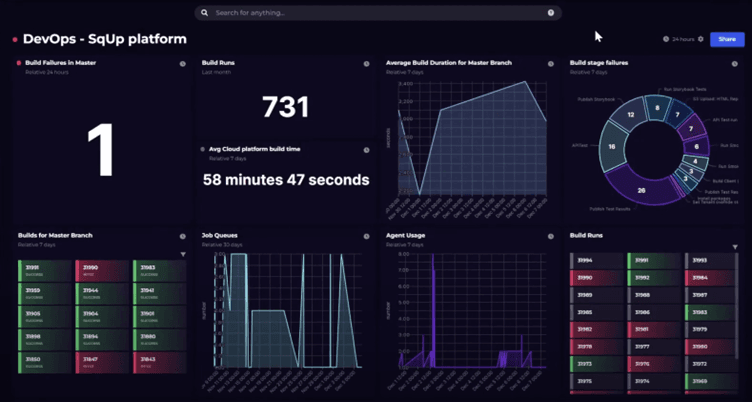Open build 31904 tile
Screen dimensions: 752x402
click(x=102, y=317)
